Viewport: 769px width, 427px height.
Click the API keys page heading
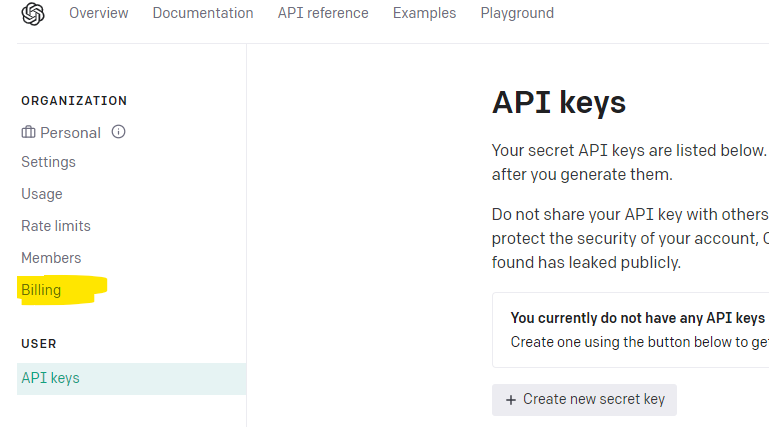[559, 102]
